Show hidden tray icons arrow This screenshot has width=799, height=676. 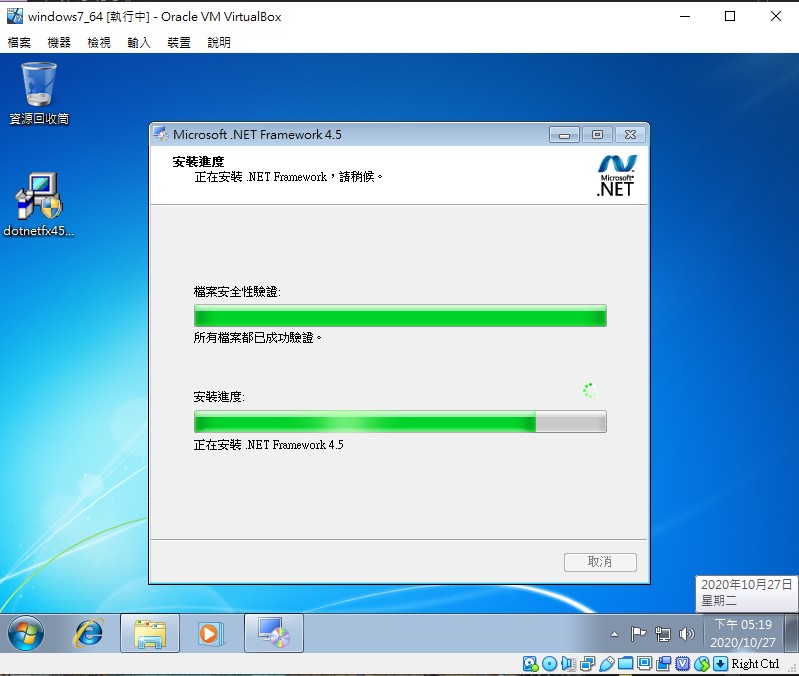tap(615, 634)
